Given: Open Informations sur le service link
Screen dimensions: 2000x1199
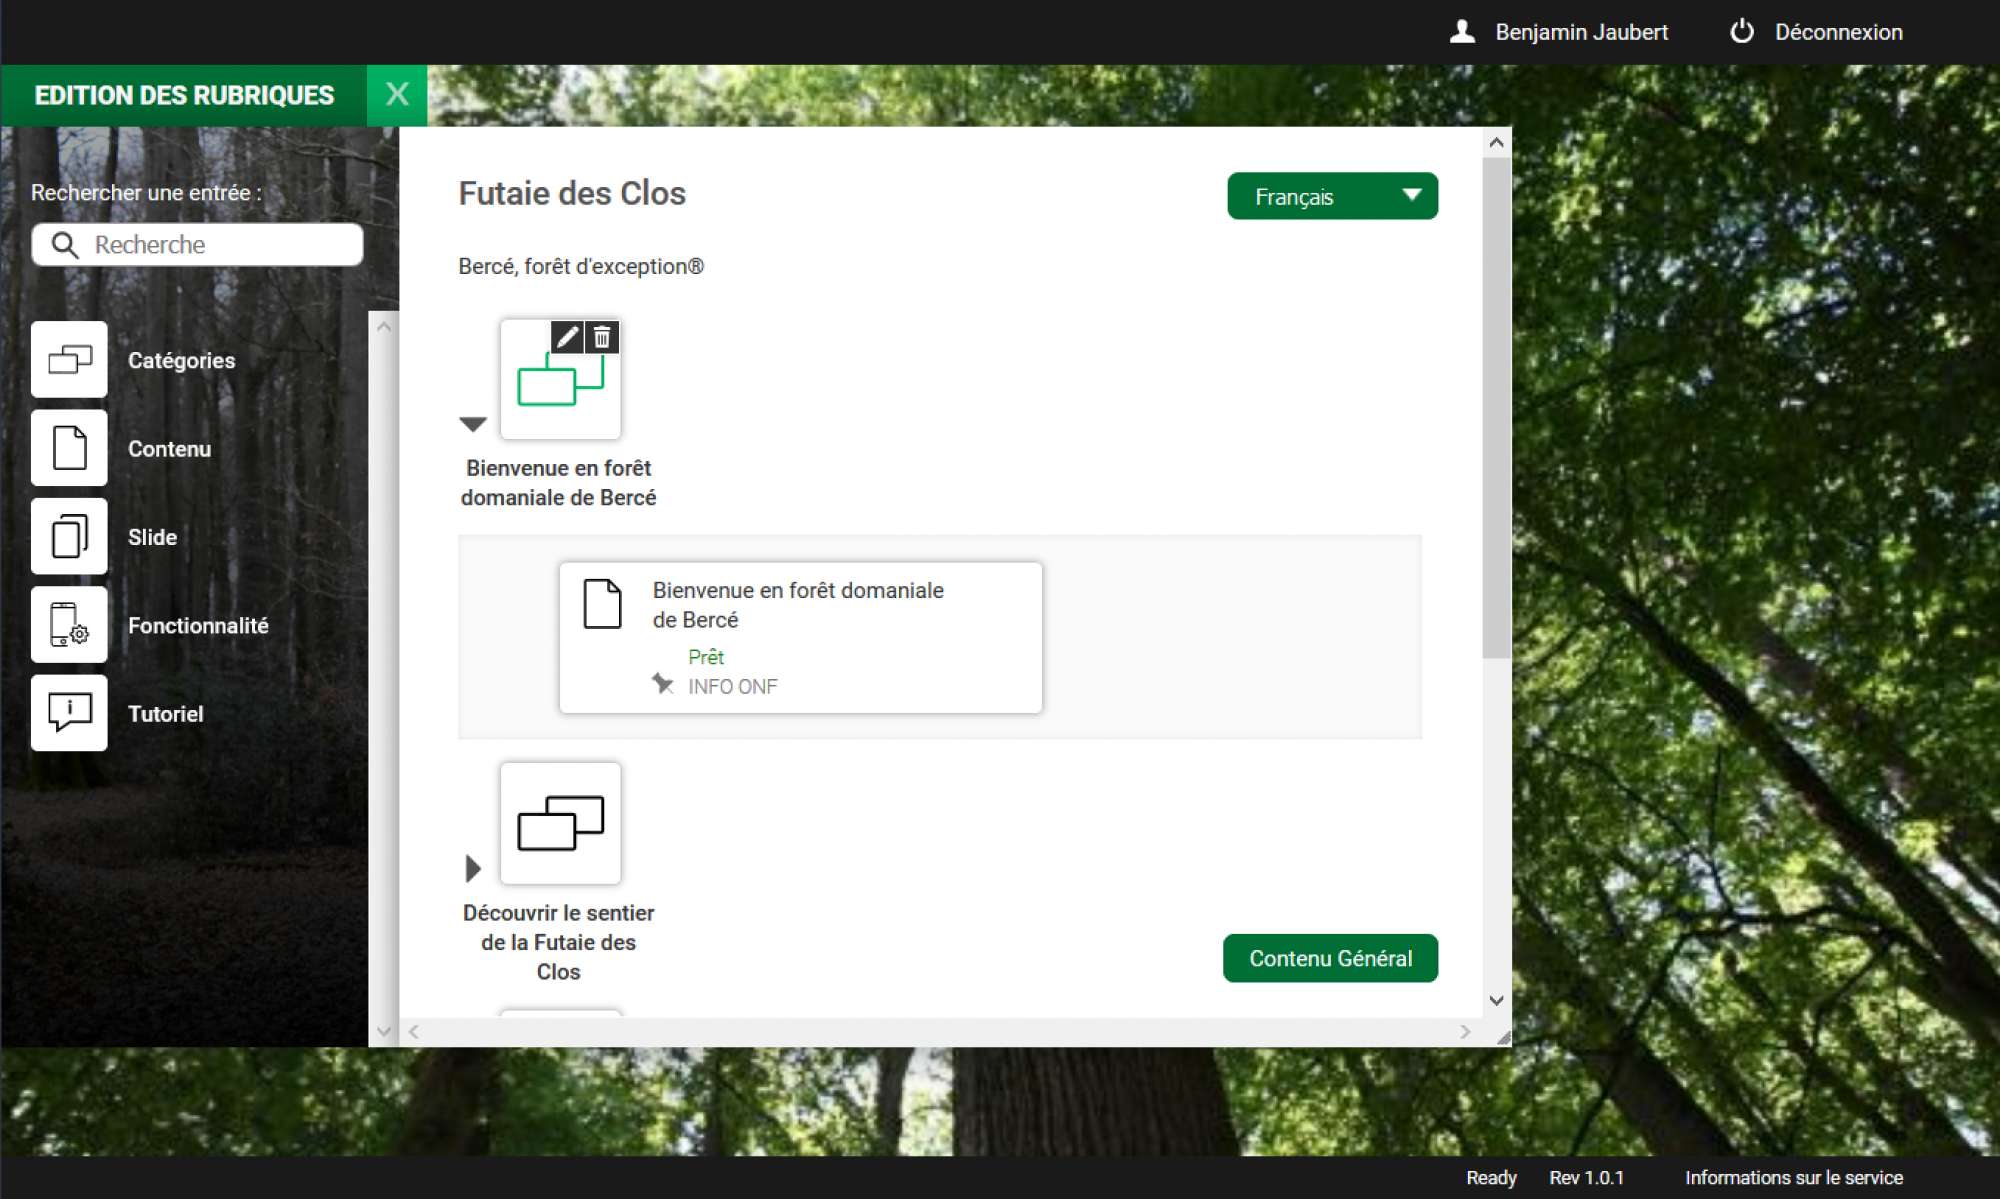Looking at the screenshot, I should pyautogui.click(x=1793, y=1177).
